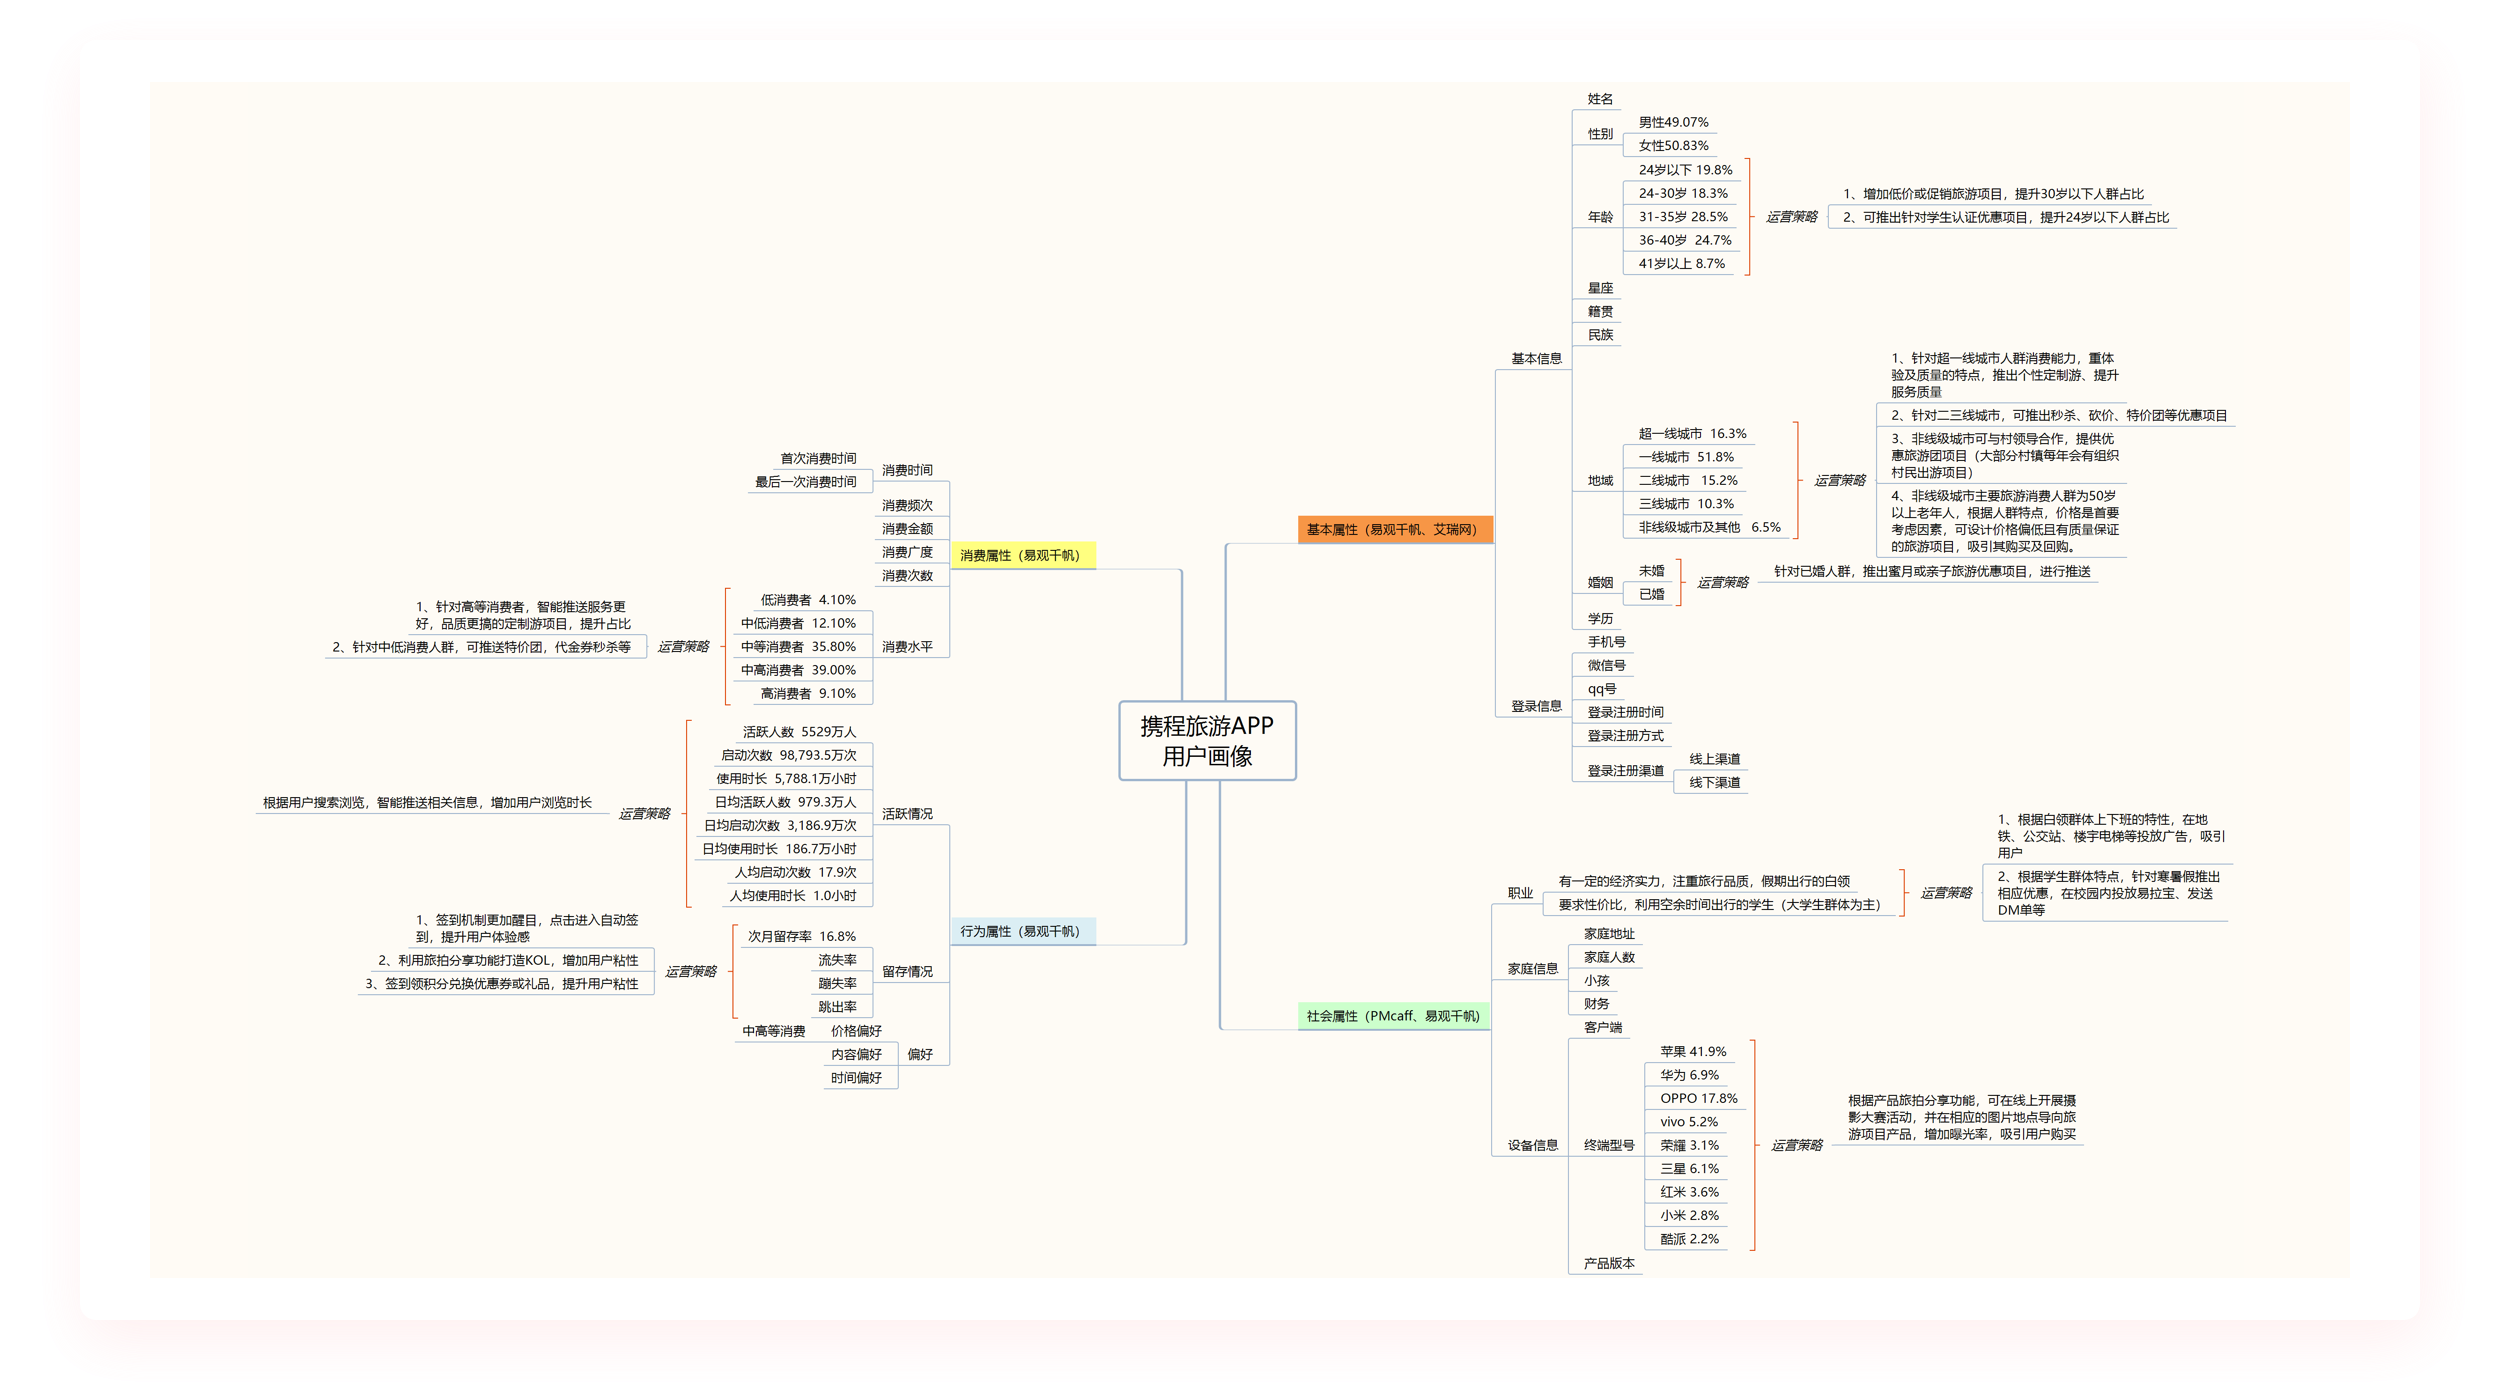This screenshot has width=2500, height=1400.
Task: Select the 登录注册方式 node
Action: coord(1625,735)
